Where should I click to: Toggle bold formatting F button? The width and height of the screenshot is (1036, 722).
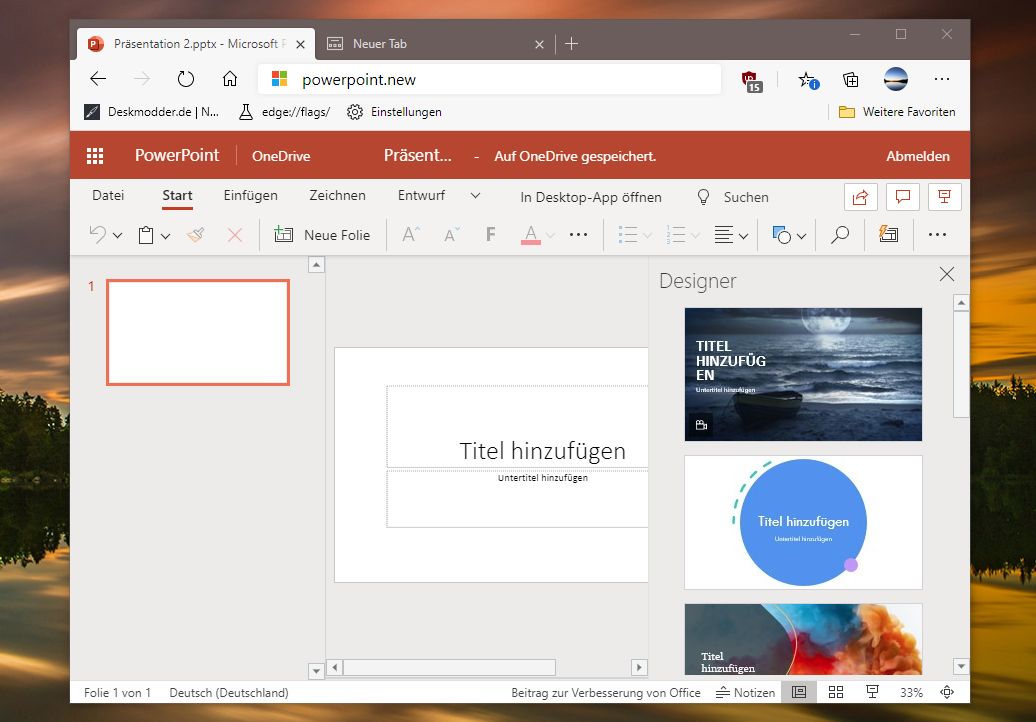pos(490,235)
